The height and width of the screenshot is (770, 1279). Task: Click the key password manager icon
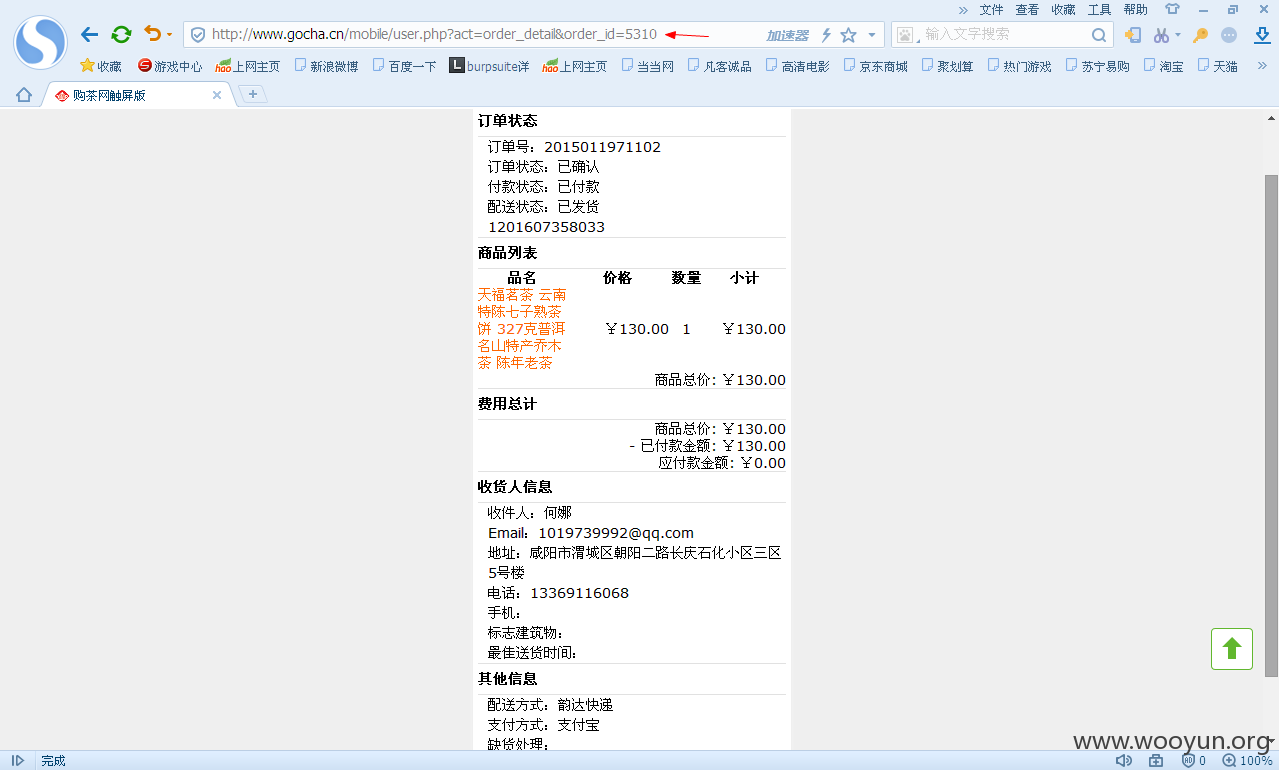point(1200,35)
